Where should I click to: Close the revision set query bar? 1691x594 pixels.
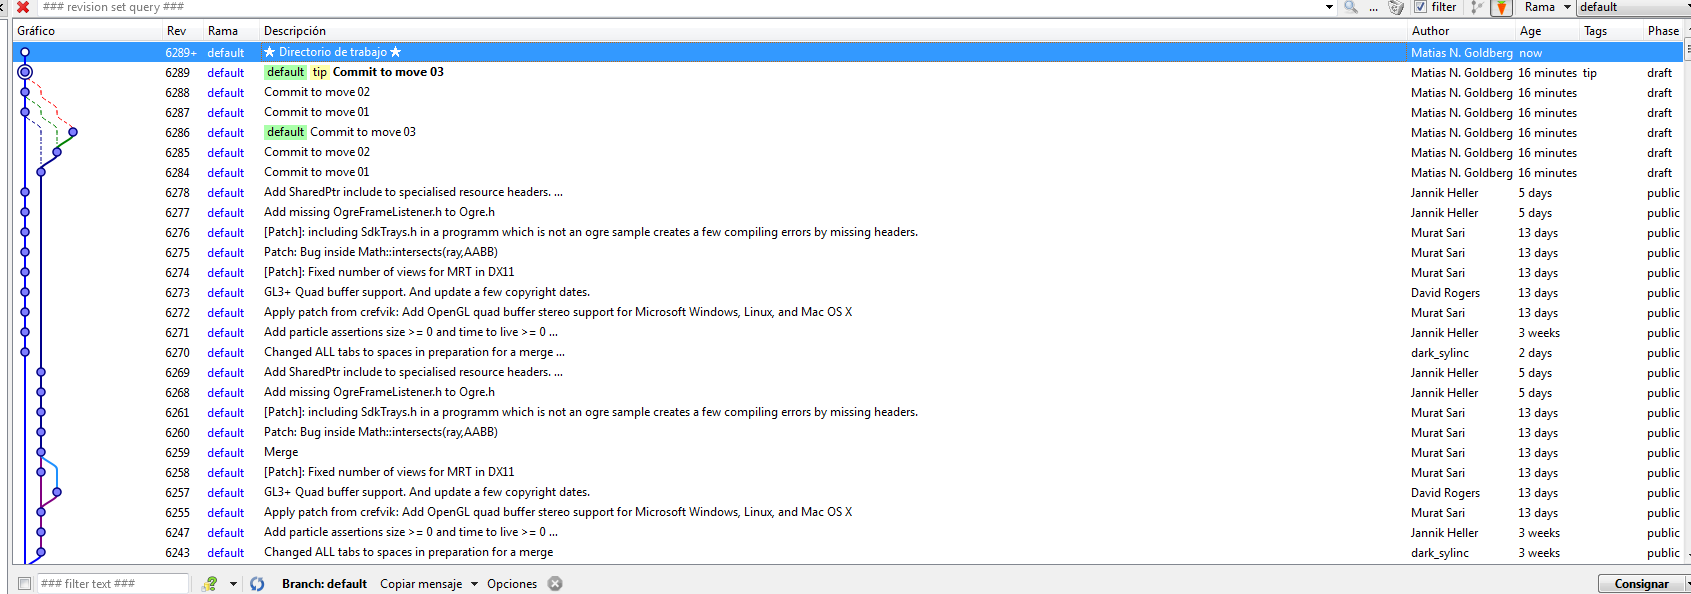point(23,7)
